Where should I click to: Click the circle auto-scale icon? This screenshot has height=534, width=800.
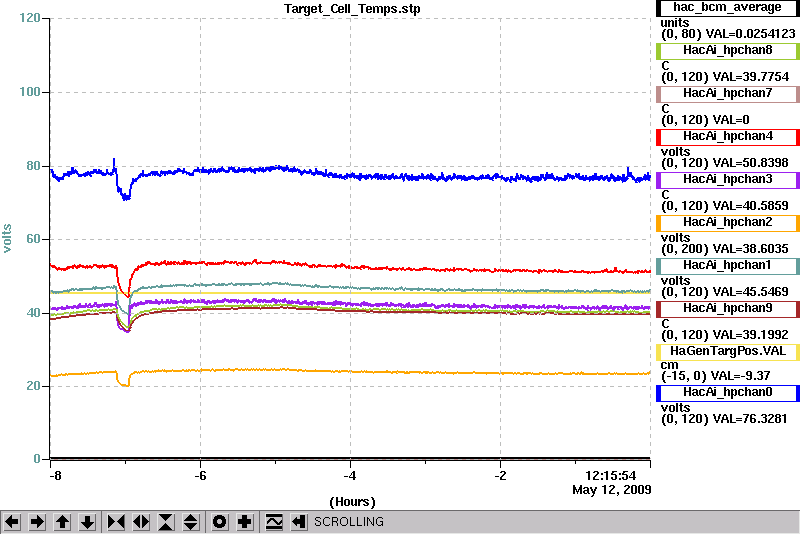(x=220, y=522)
